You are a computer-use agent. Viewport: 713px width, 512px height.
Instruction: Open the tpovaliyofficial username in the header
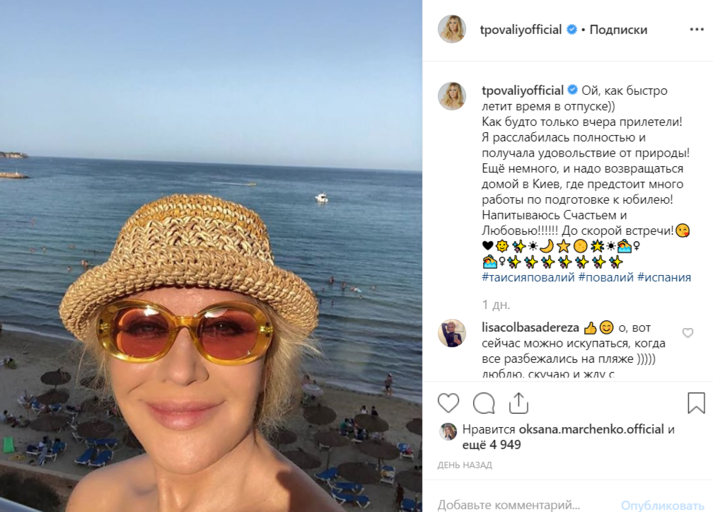tap(523, 30)
